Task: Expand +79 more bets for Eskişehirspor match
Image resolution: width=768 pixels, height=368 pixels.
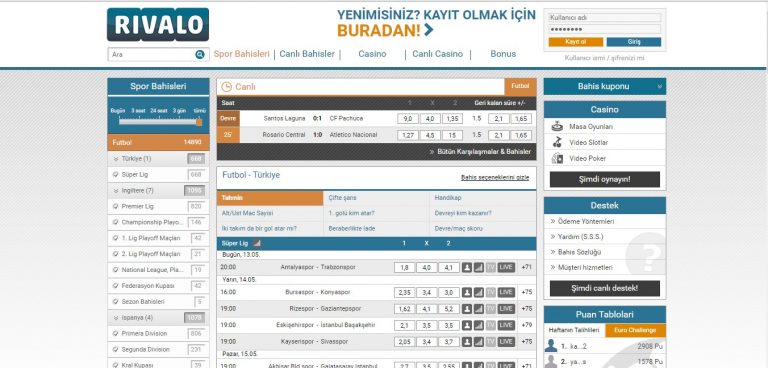Action: coord(527,325)
